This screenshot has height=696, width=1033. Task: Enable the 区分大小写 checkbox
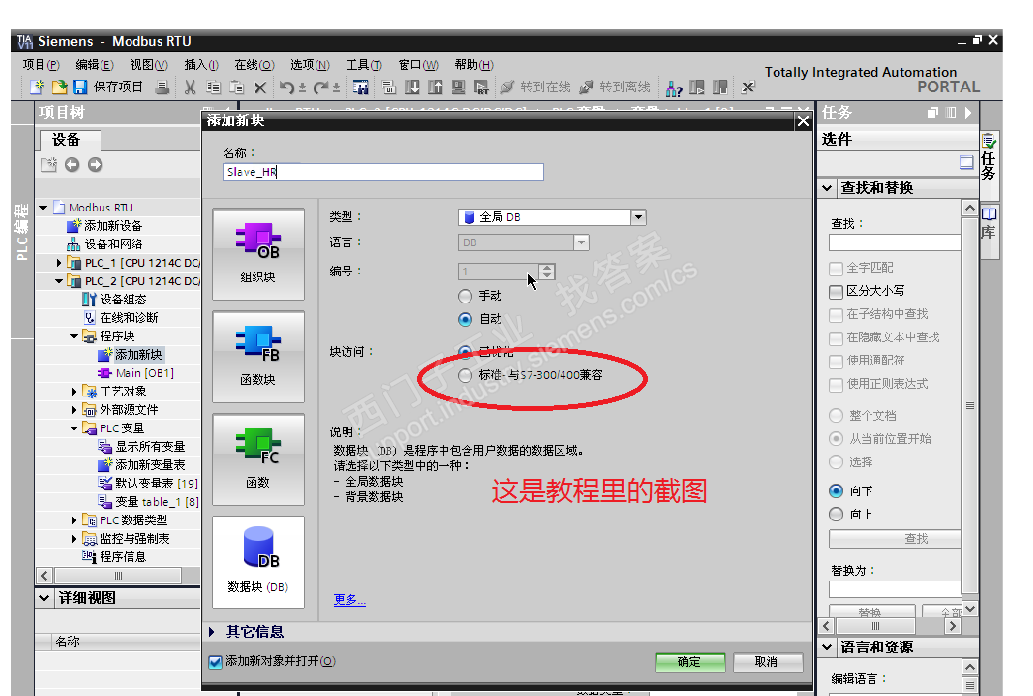836,291
